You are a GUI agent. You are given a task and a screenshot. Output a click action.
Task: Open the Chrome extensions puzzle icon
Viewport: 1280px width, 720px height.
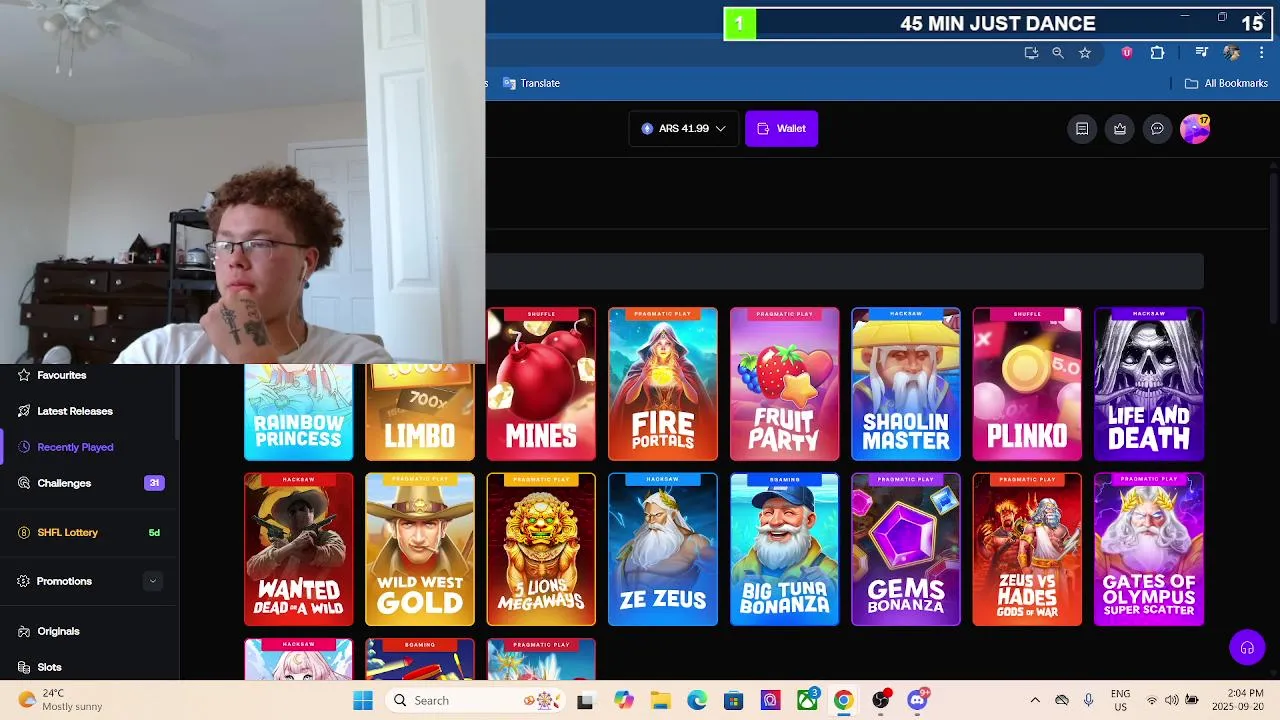point(1157,53)
